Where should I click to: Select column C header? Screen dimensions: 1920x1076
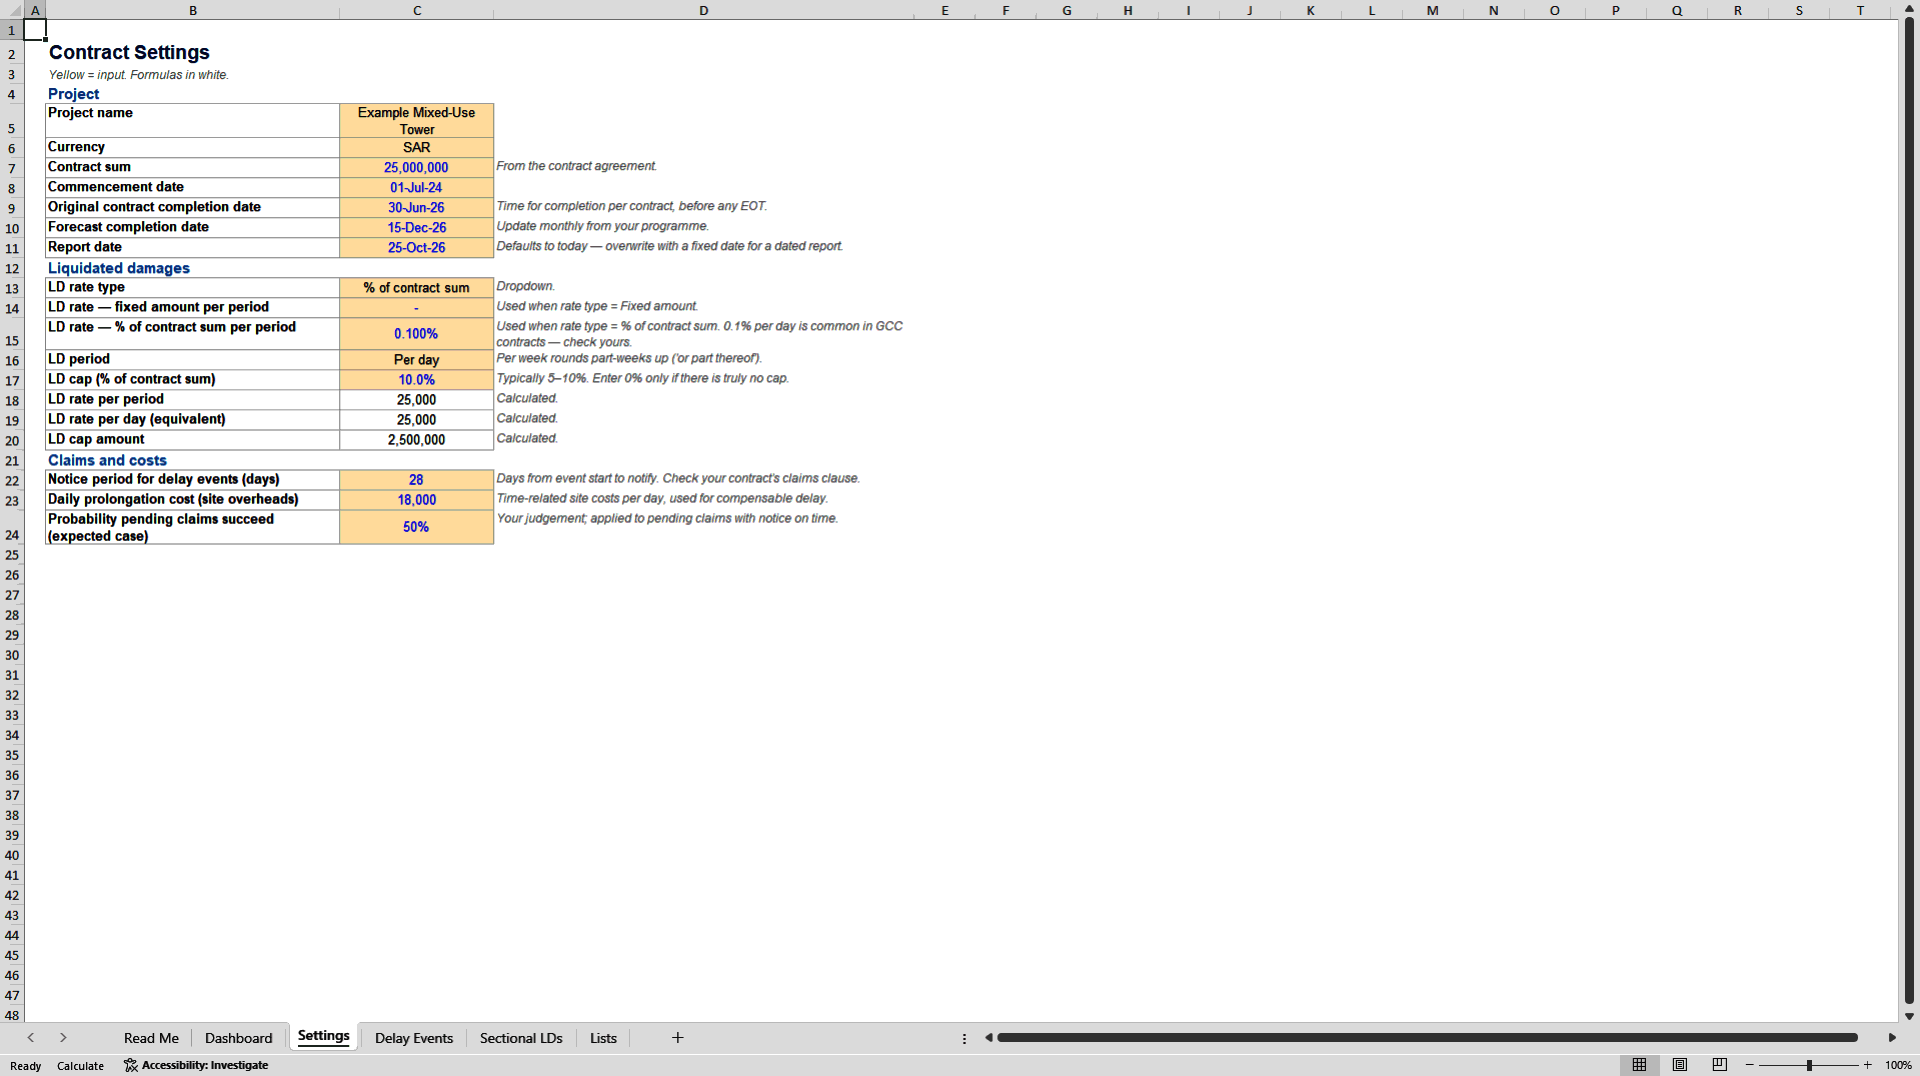(416, 10)
